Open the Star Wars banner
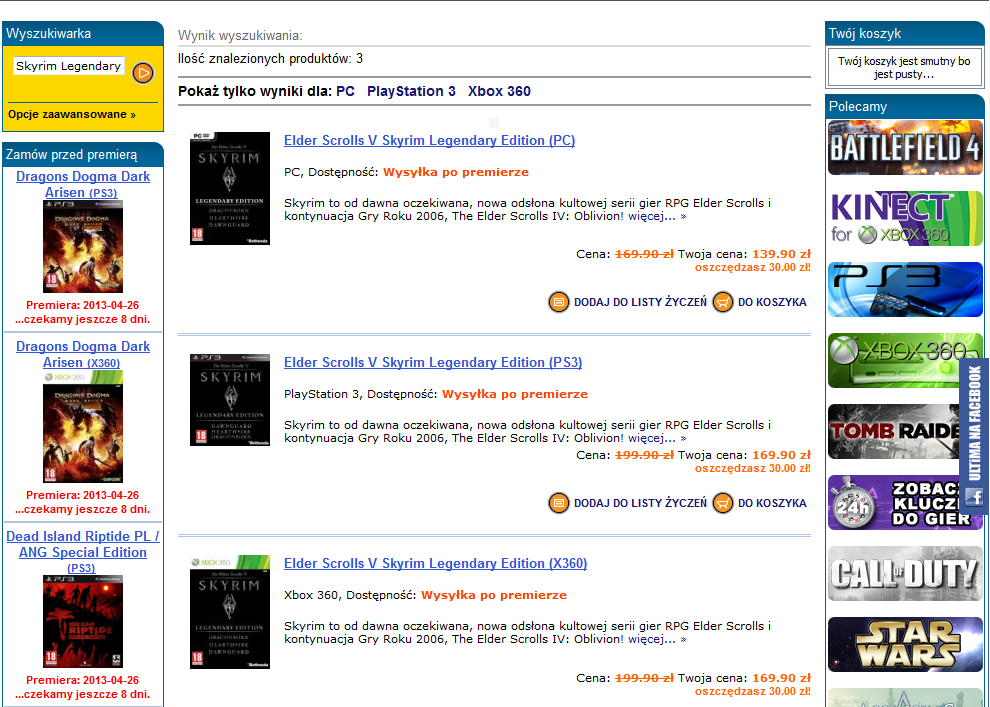Image resolution: width=990 pixels, height=707 pixels. click(905, 645)
